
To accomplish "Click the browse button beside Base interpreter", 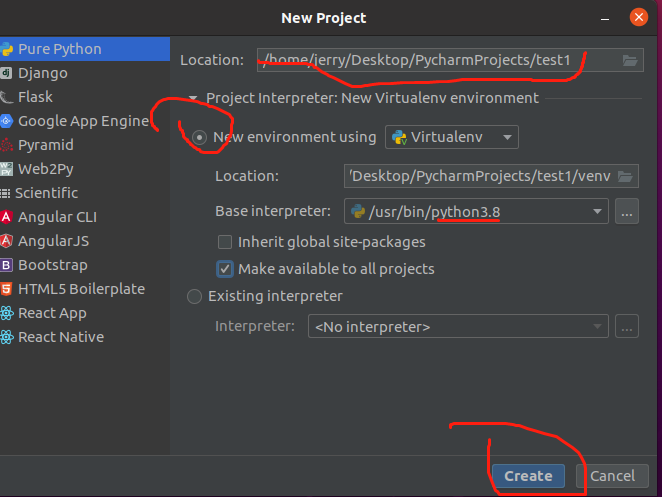I will pyautogui.click(x=627, y=211).
